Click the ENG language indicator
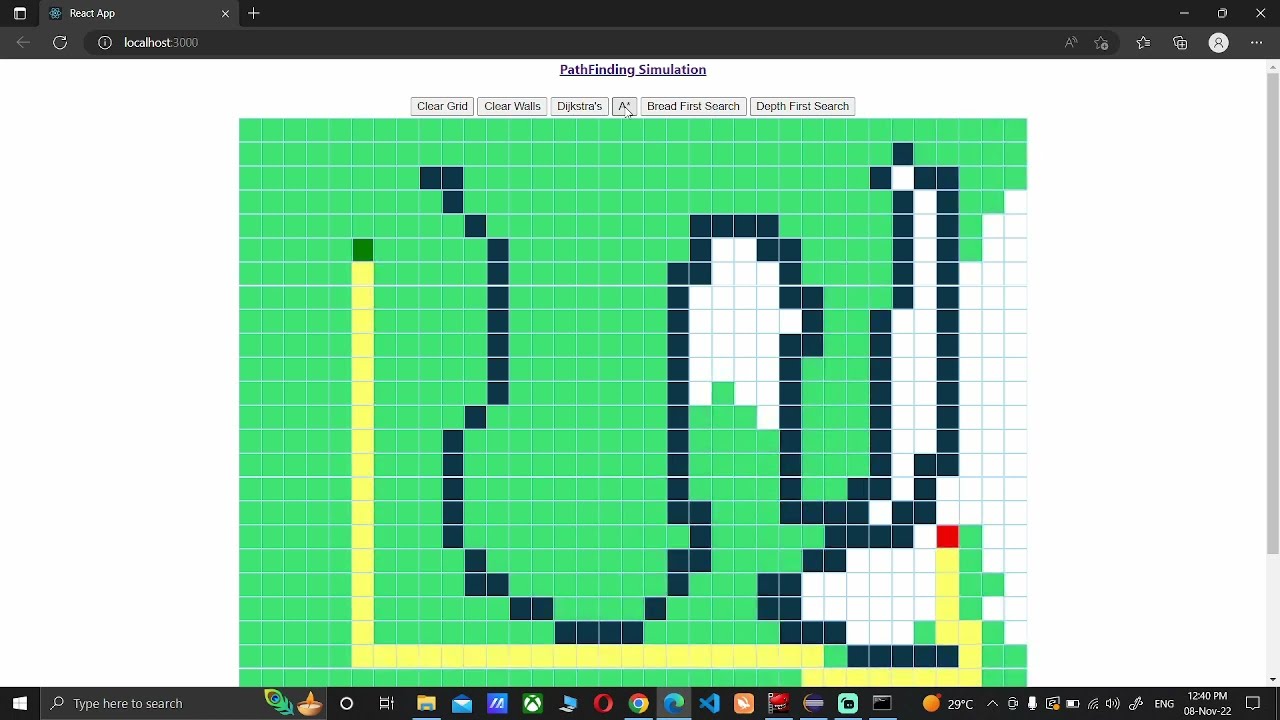This screenshot has width=1280, height=720. (x=1164, y=703)
